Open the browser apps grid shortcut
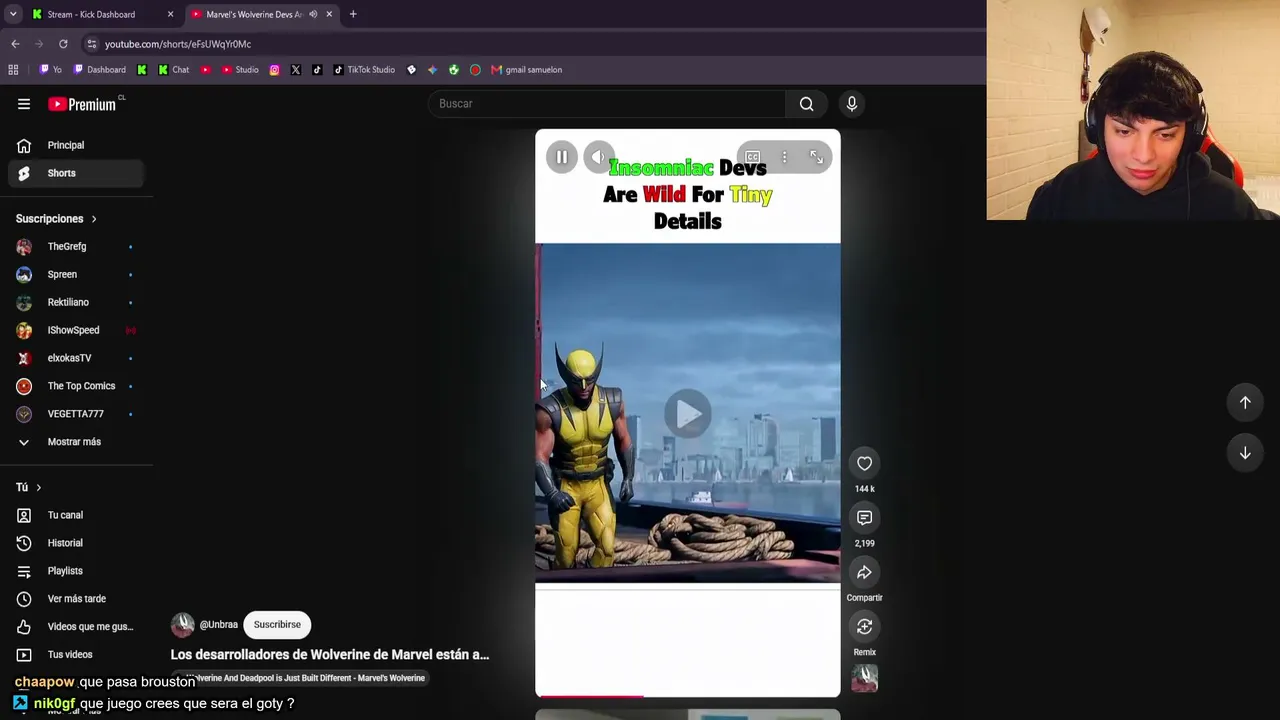The width and height of the screenshot is (1280, 720). 13,70
